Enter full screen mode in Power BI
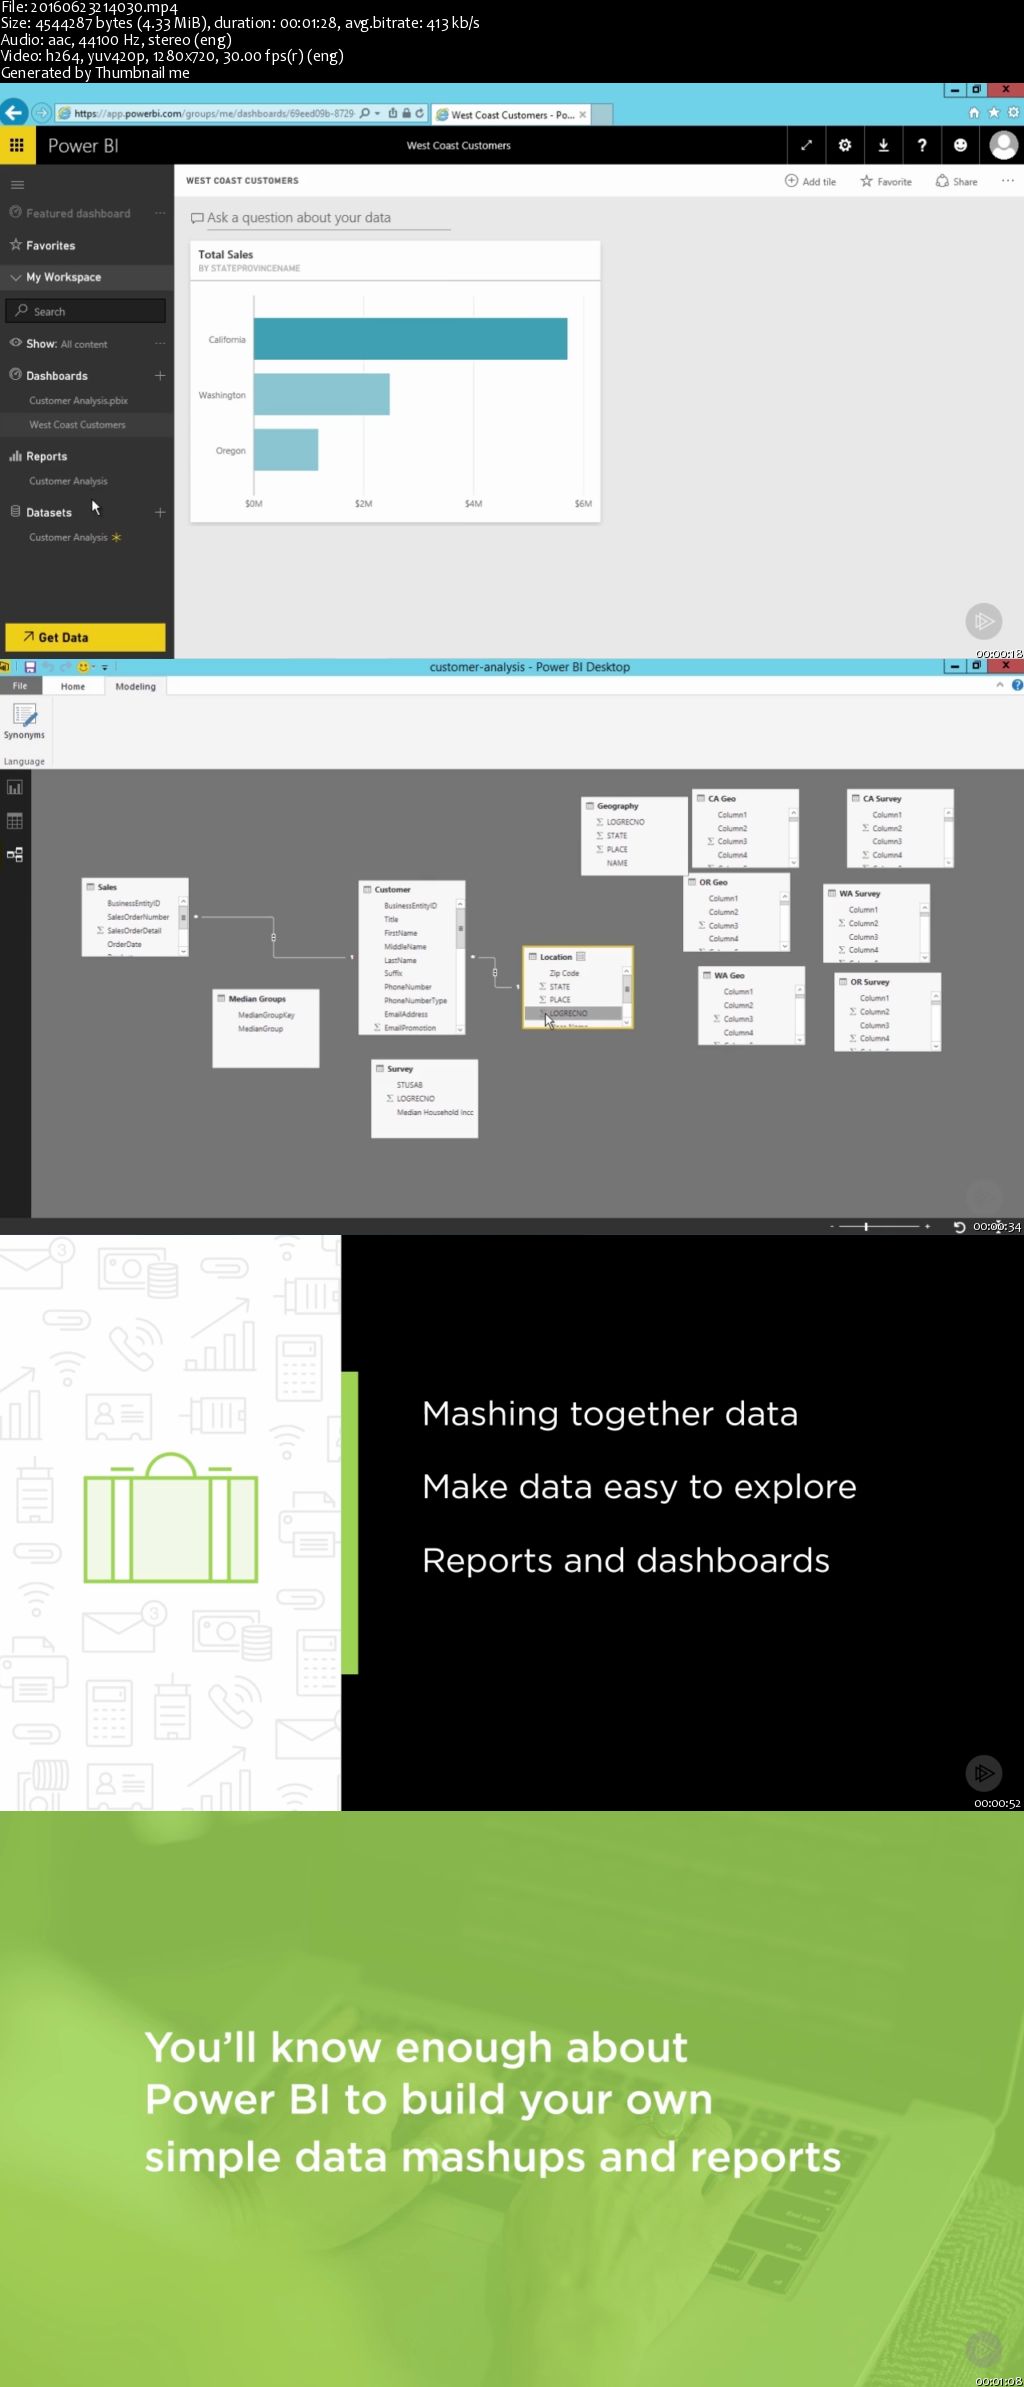The height and width of the screenshot is (2387, 1024). tap(806, 145)
